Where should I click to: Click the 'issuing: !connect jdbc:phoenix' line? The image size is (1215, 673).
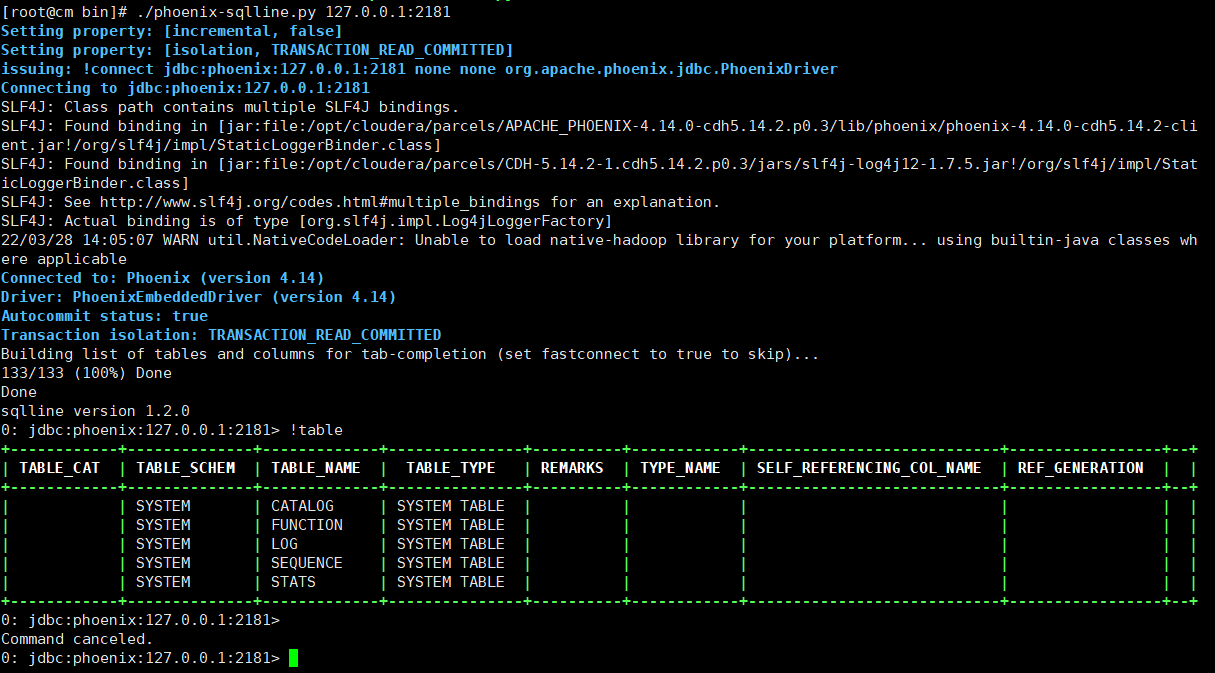pyautogui.click(x=419, y=69)
